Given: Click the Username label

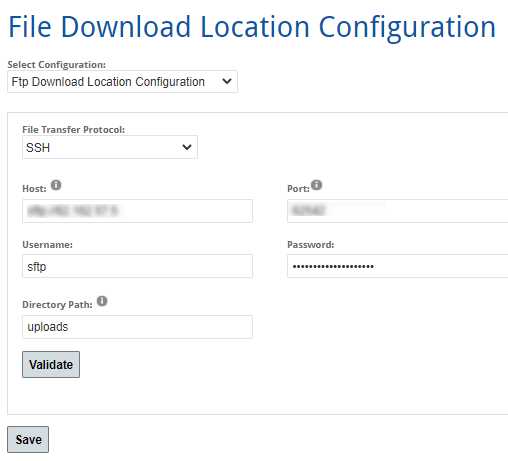Looking at the screenshot, I should (x=47, y=245).
